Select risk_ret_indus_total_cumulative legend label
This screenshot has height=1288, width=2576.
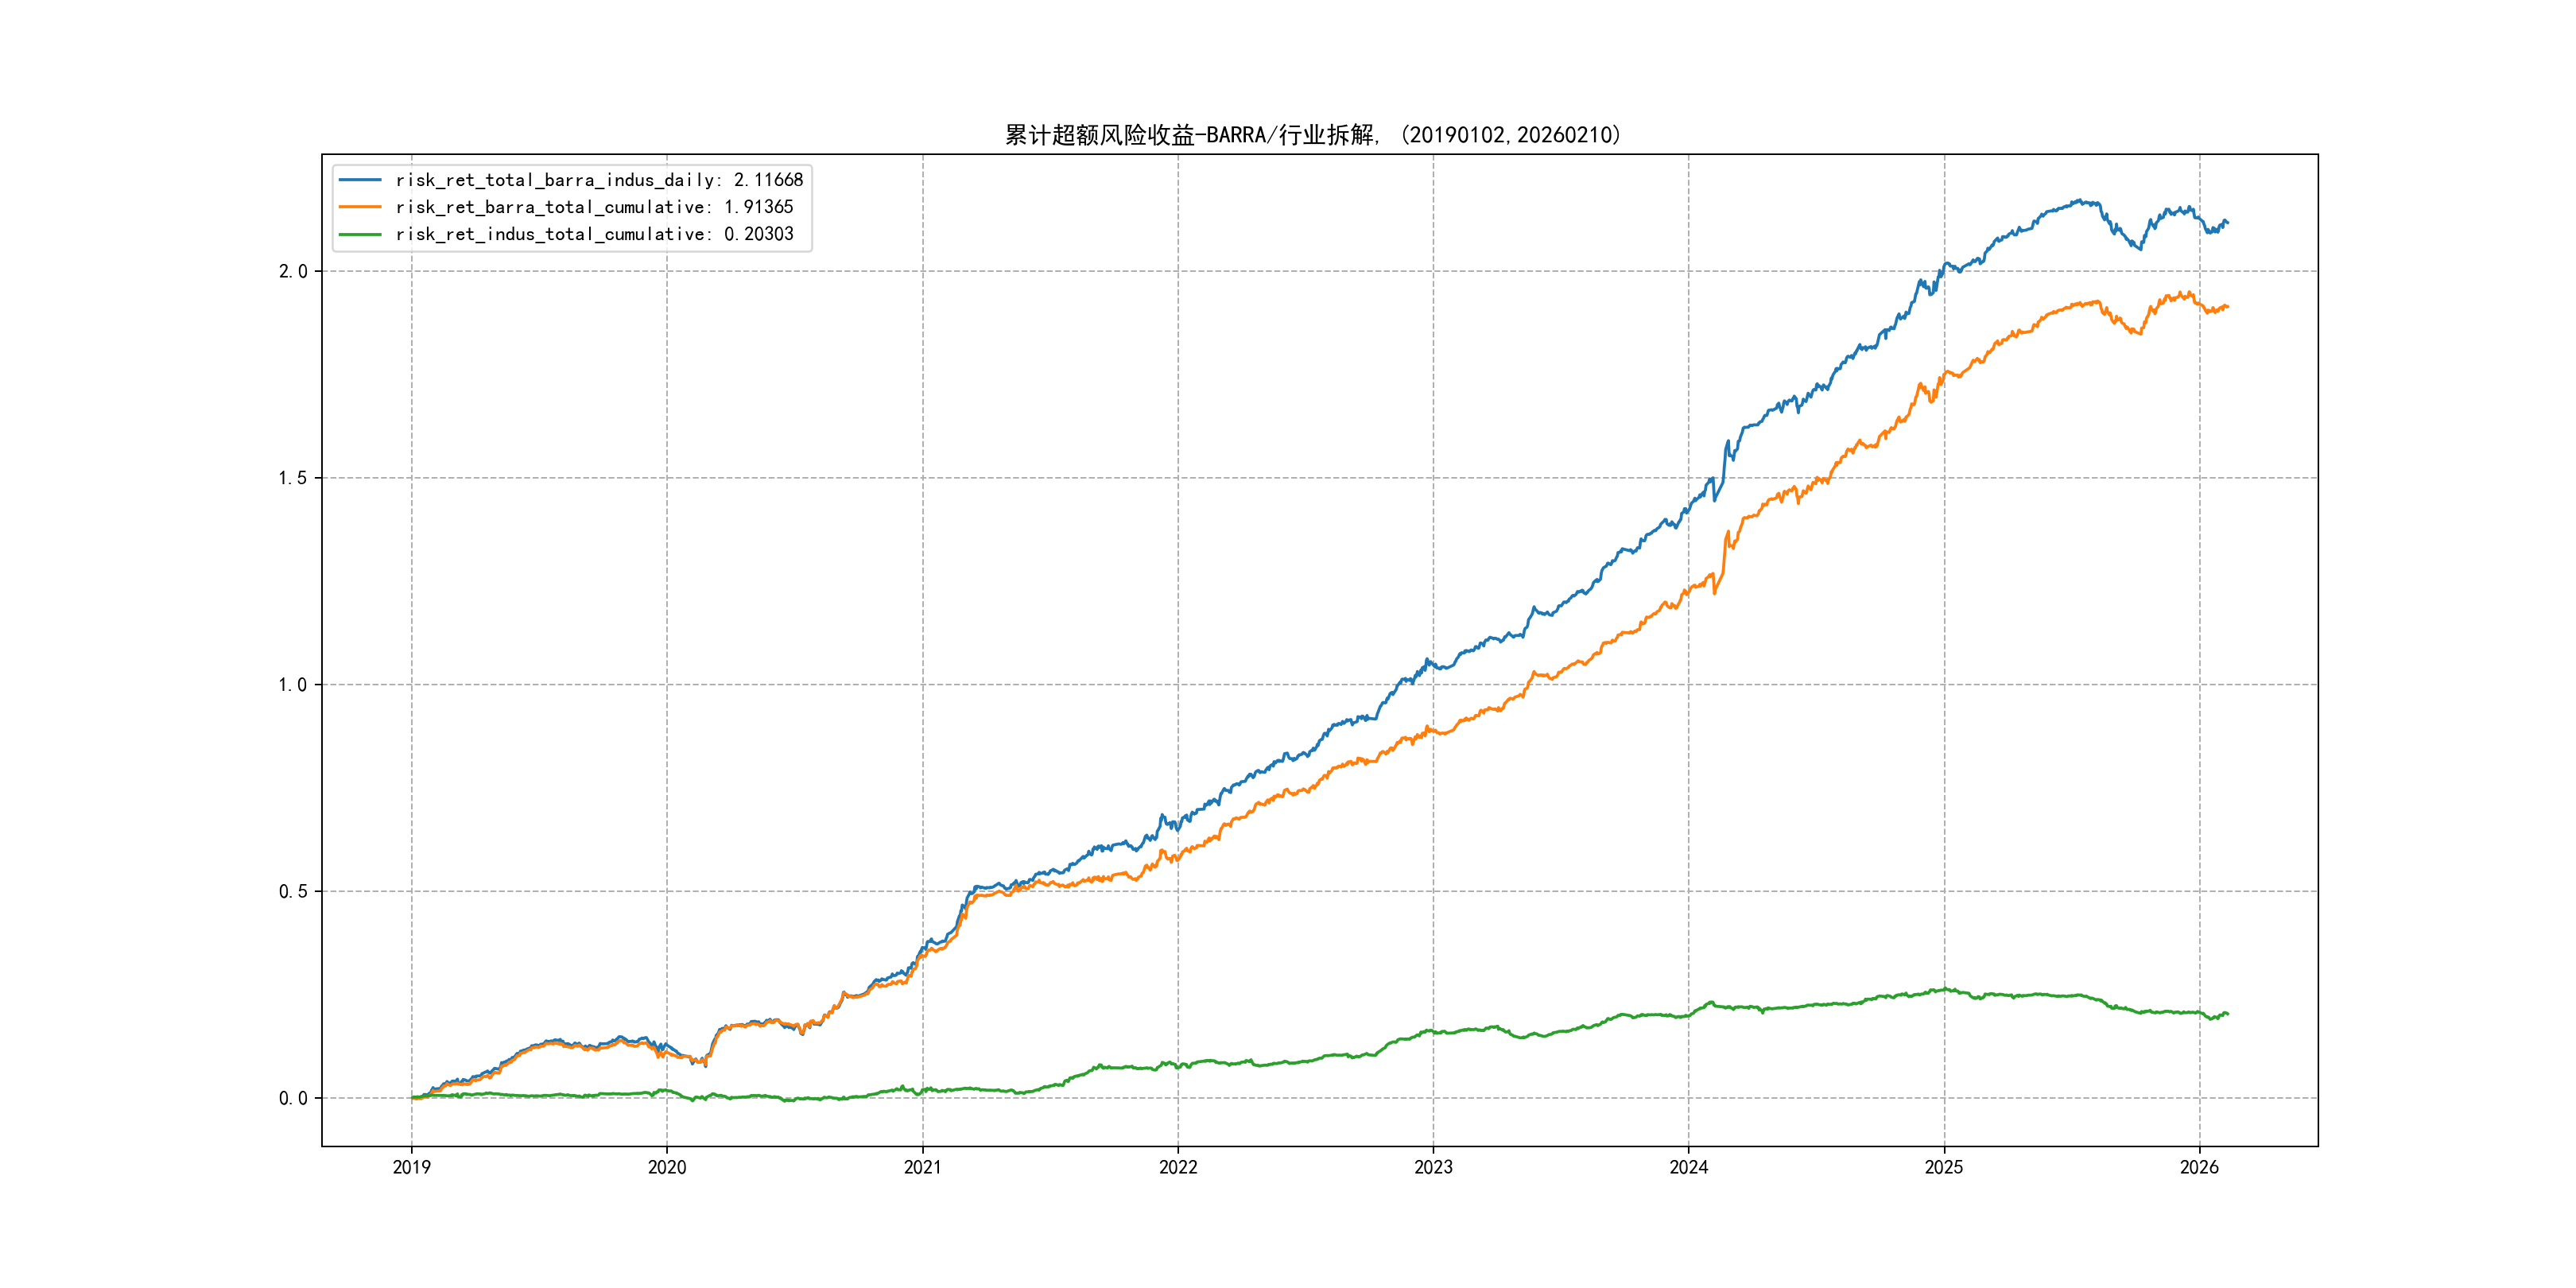594,234
